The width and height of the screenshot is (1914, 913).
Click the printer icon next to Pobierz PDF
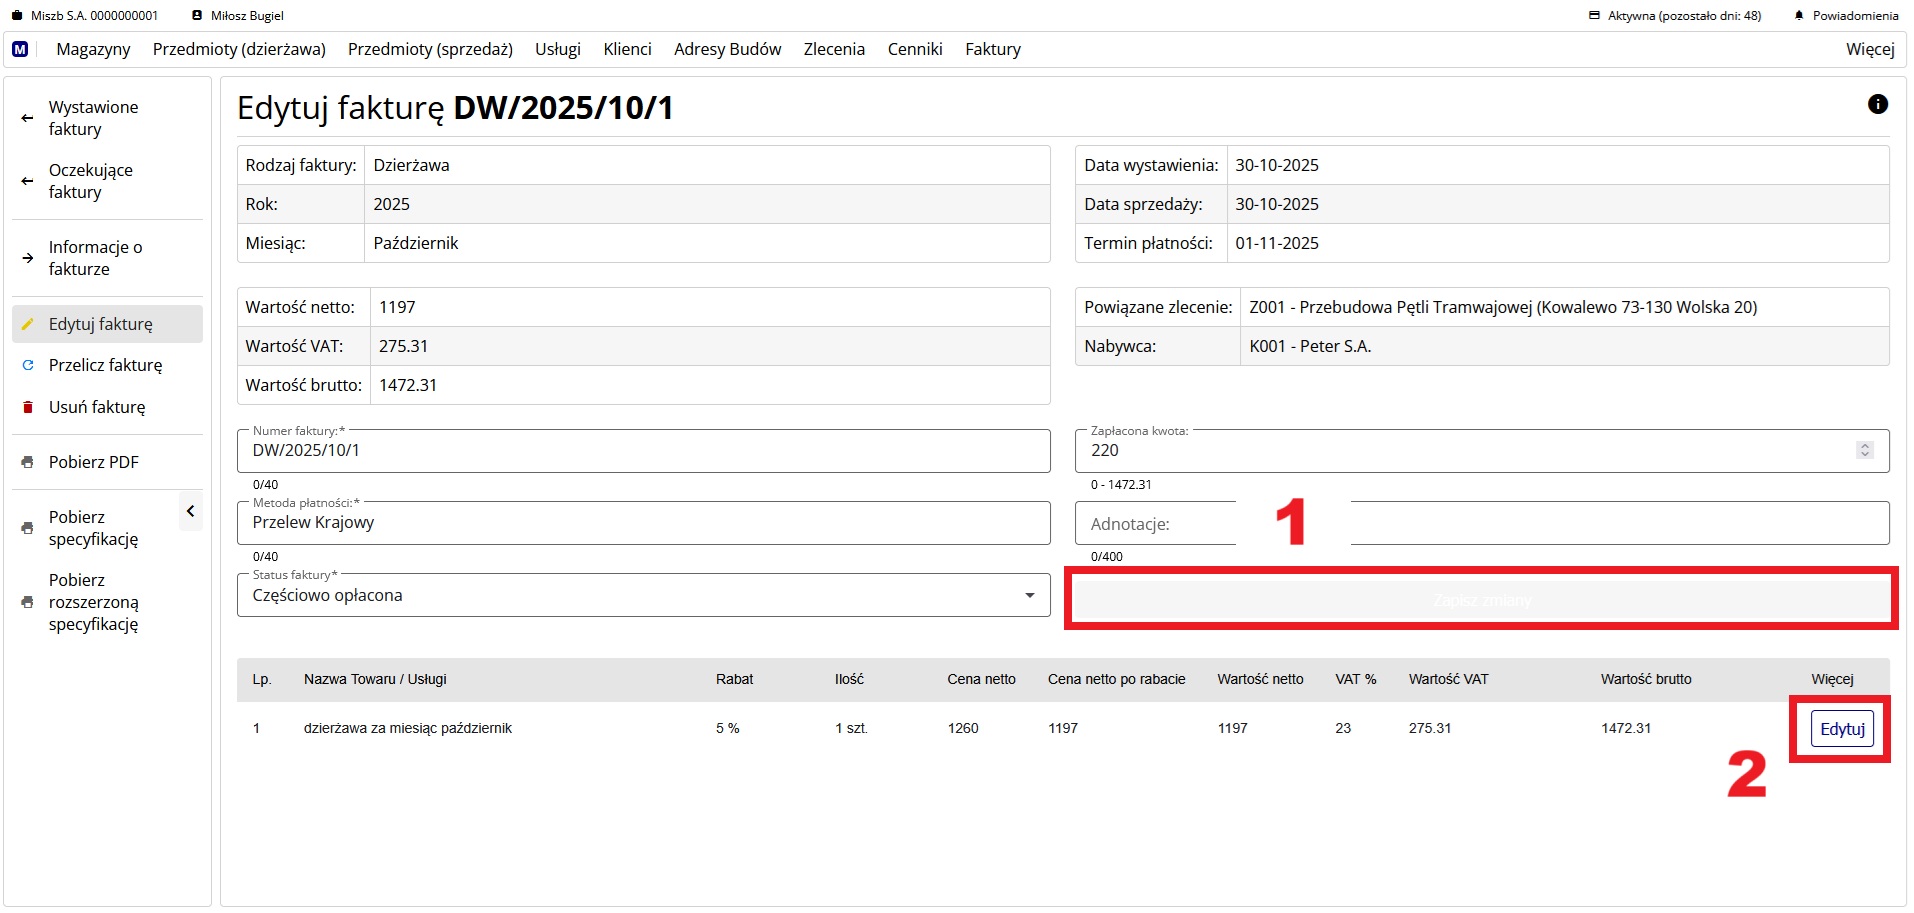(x=28, y=462)
